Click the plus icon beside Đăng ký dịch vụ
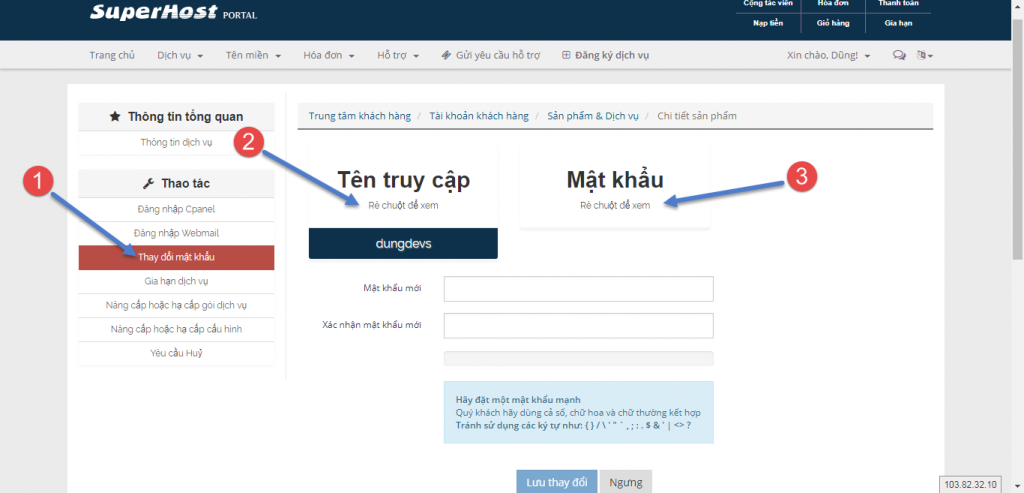The width and height of the screenshot is (1024, 493). (566, 56)
